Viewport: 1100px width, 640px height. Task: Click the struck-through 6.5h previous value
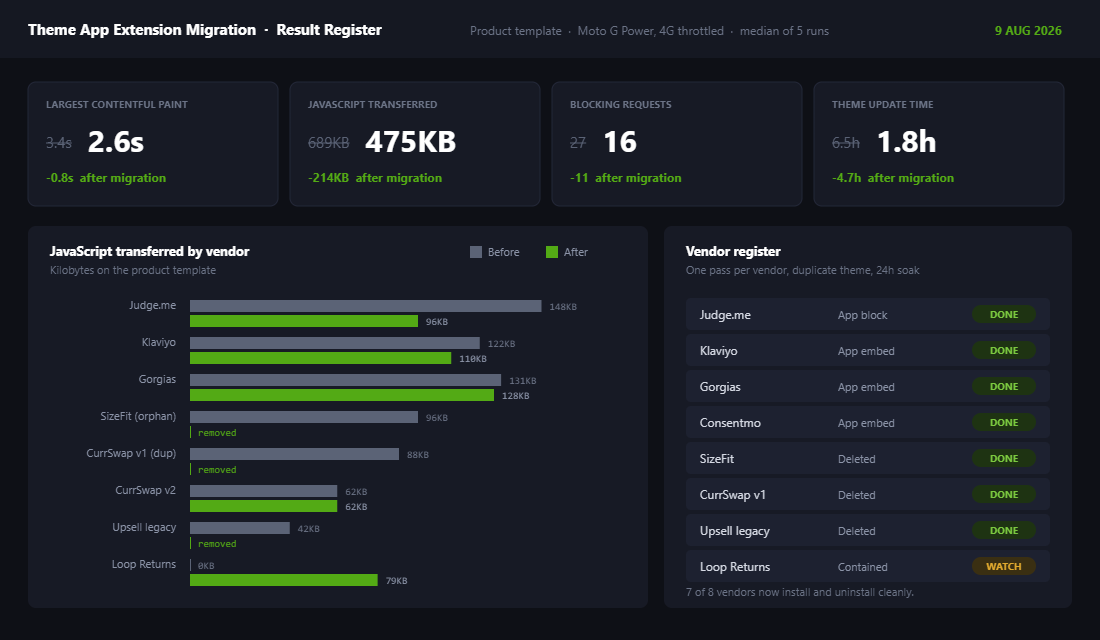pos(845,143)
